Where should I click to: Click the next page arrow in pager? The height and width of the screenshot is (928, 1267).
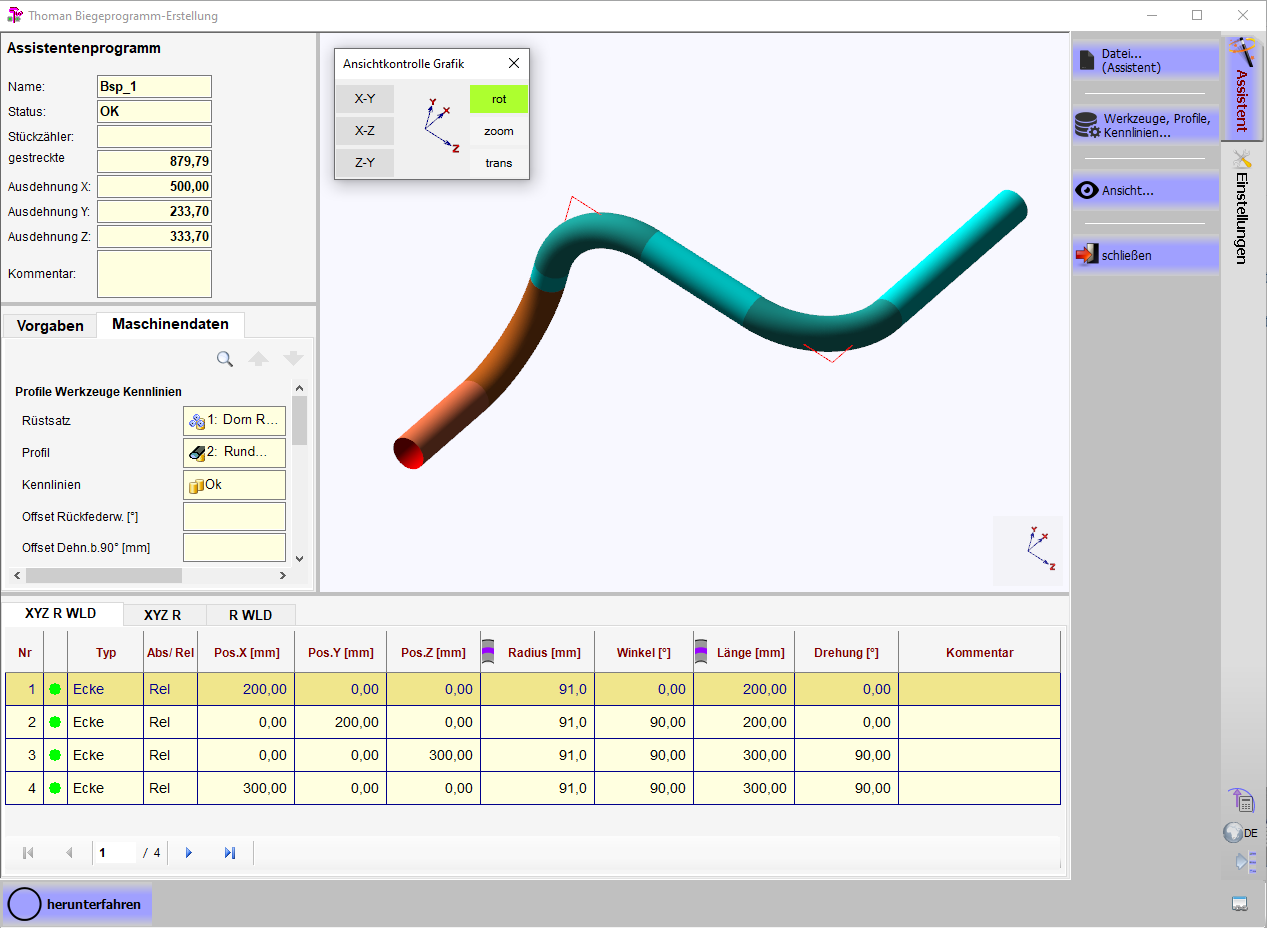point(188,853)
